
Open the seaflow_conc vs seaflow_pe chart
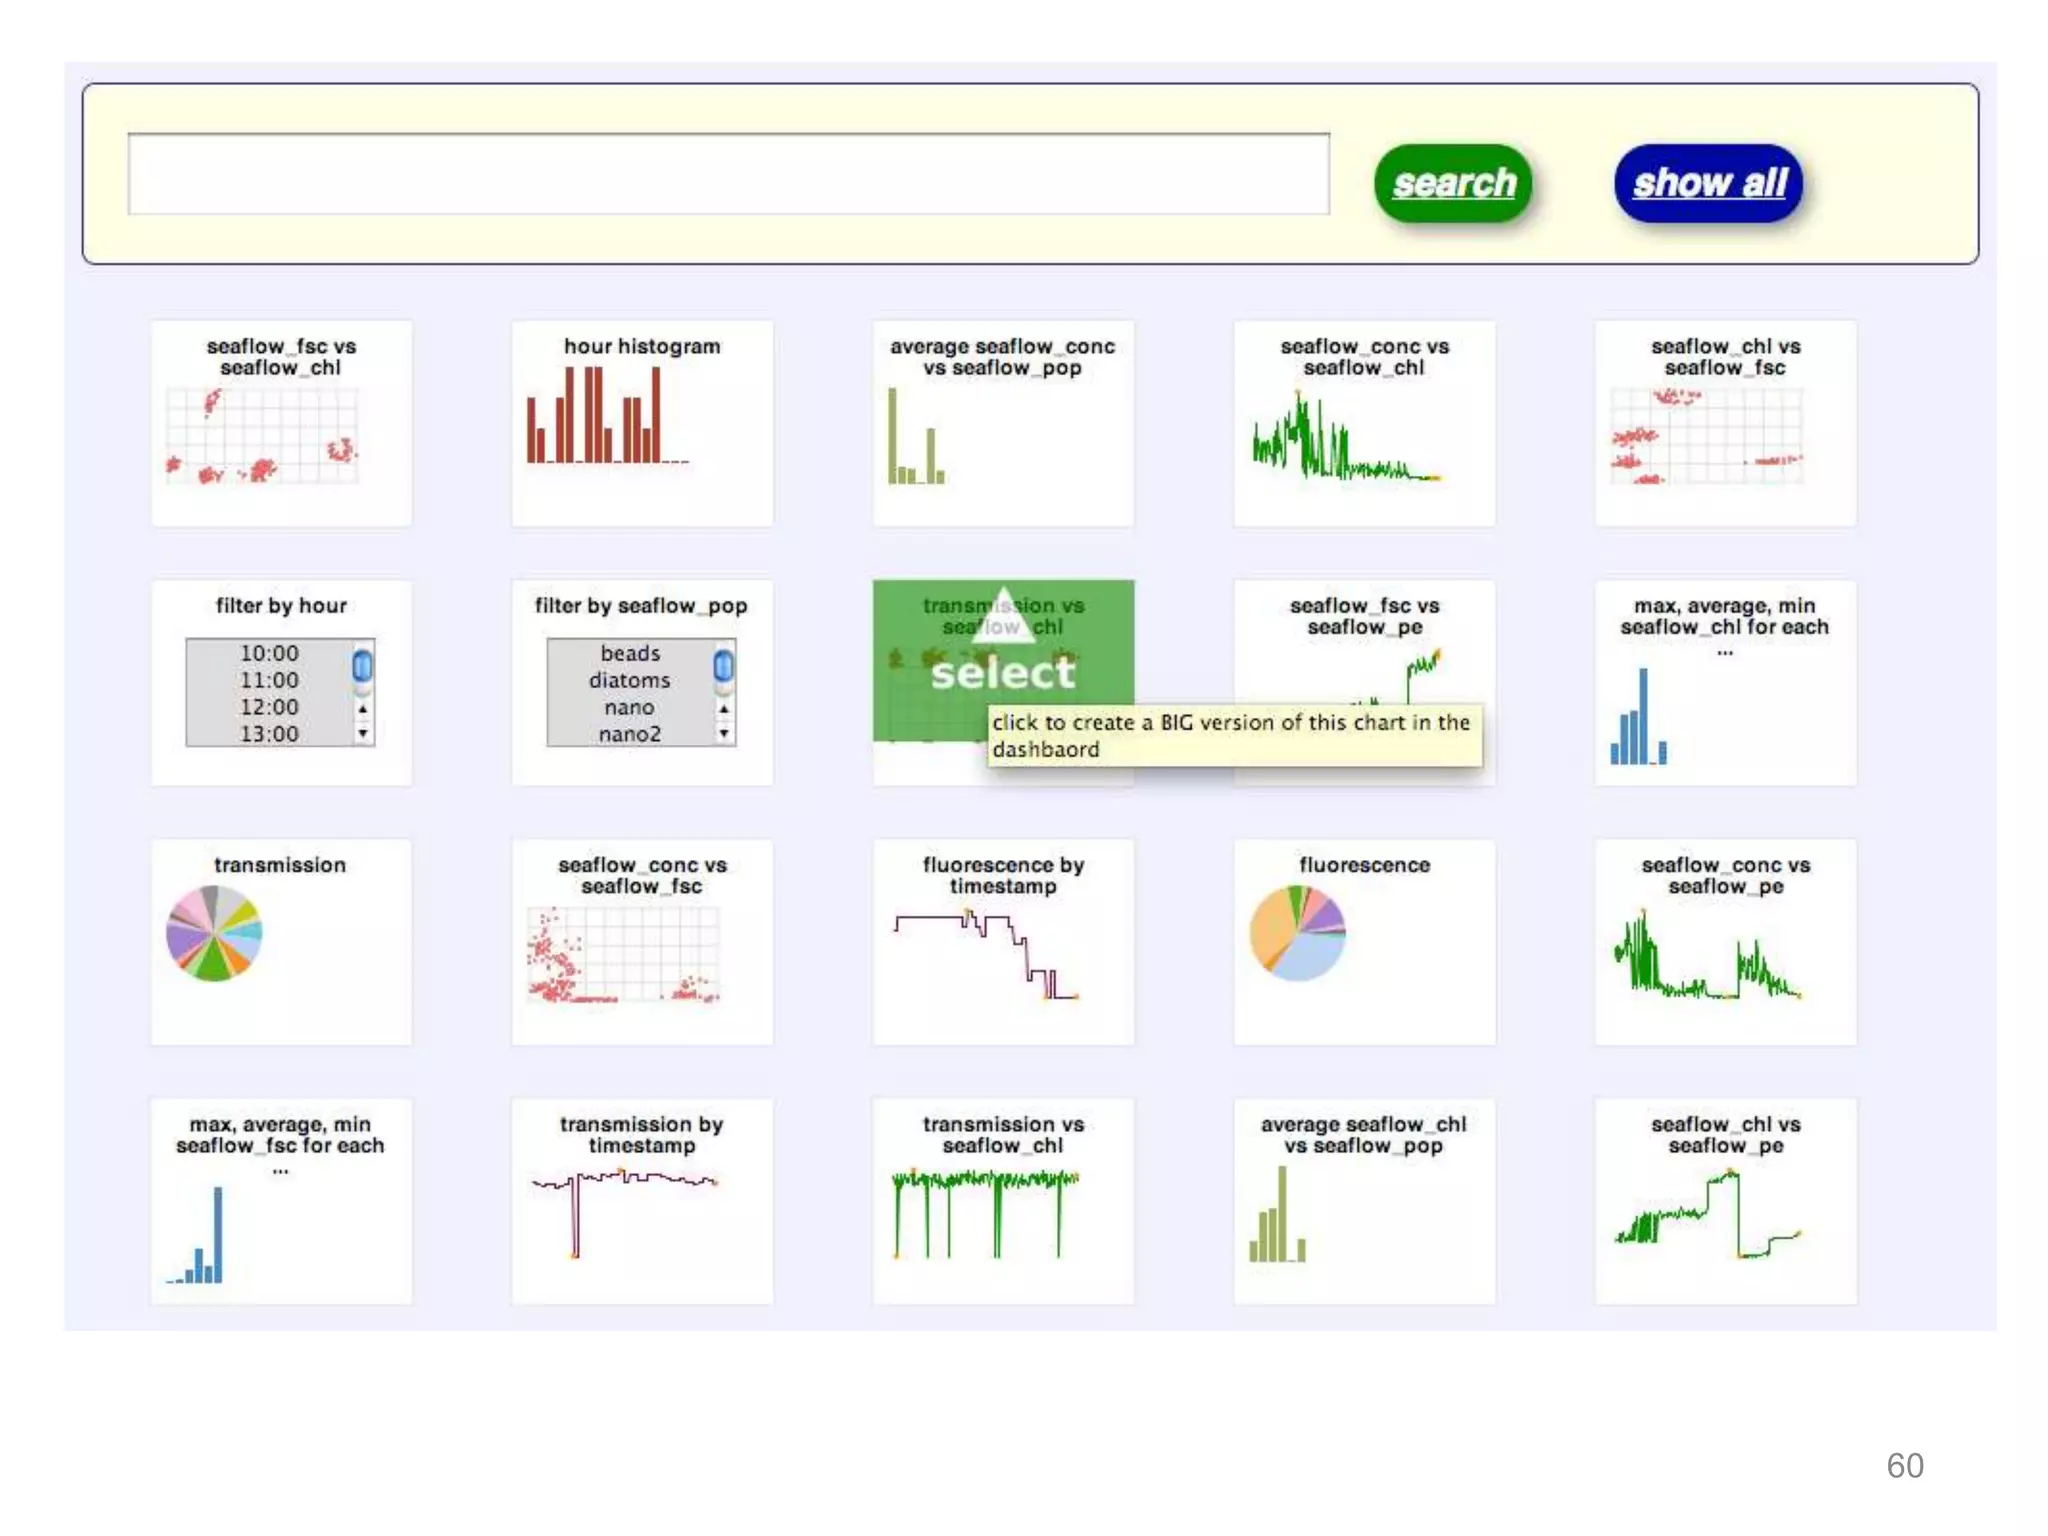[1725, 941]
